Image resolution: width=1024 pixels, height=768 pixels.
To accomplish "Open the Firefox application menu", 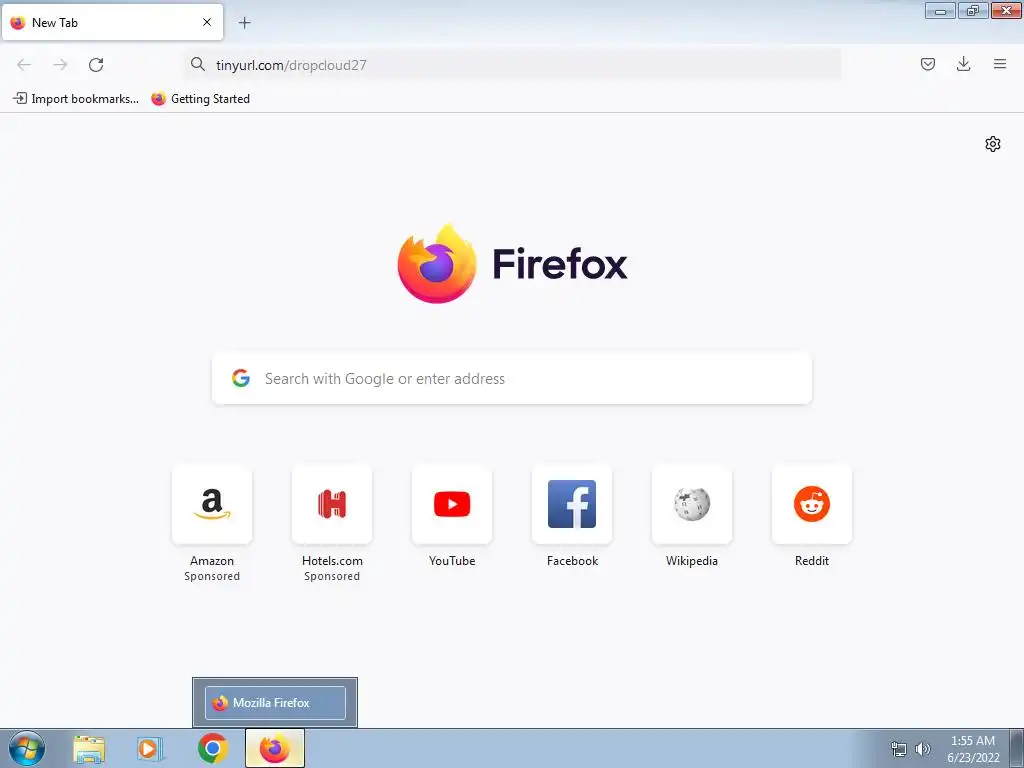I will click(999, 64).
